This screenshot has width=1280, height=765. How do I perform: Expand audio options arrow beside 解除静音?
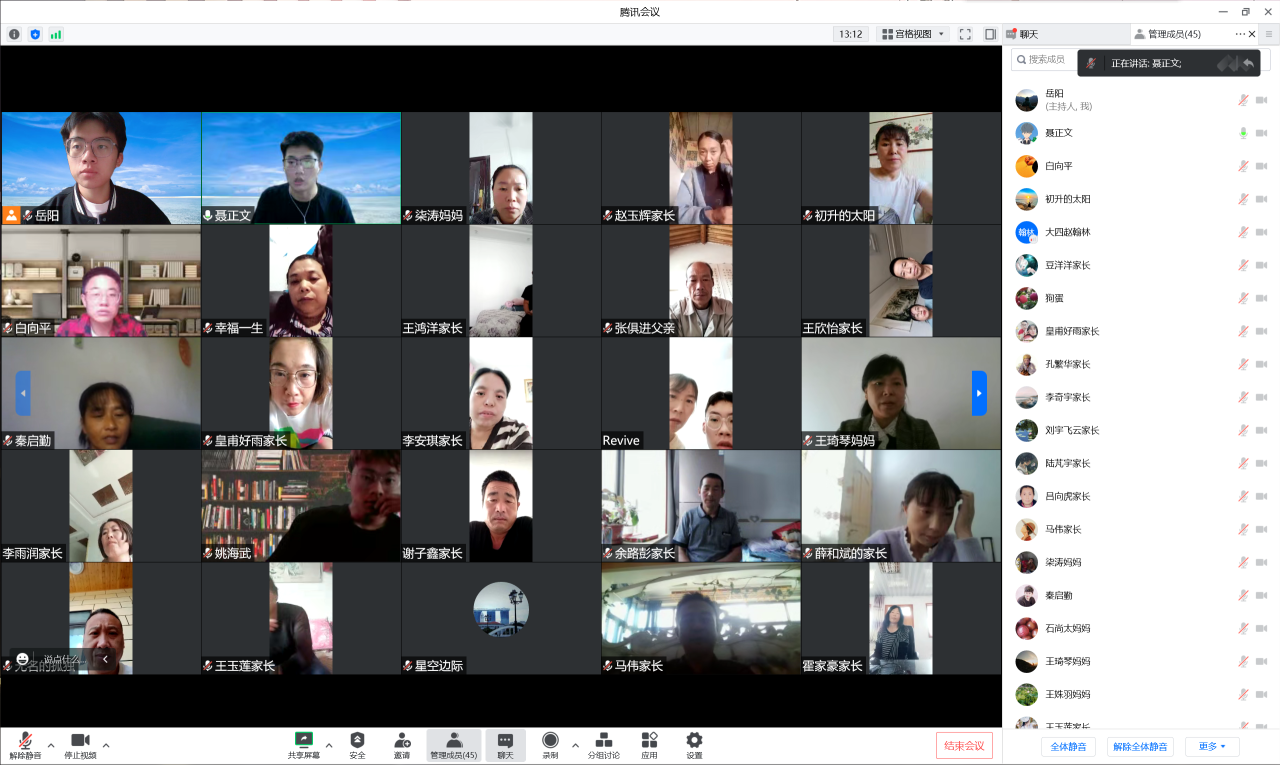[x=51, y=745]
